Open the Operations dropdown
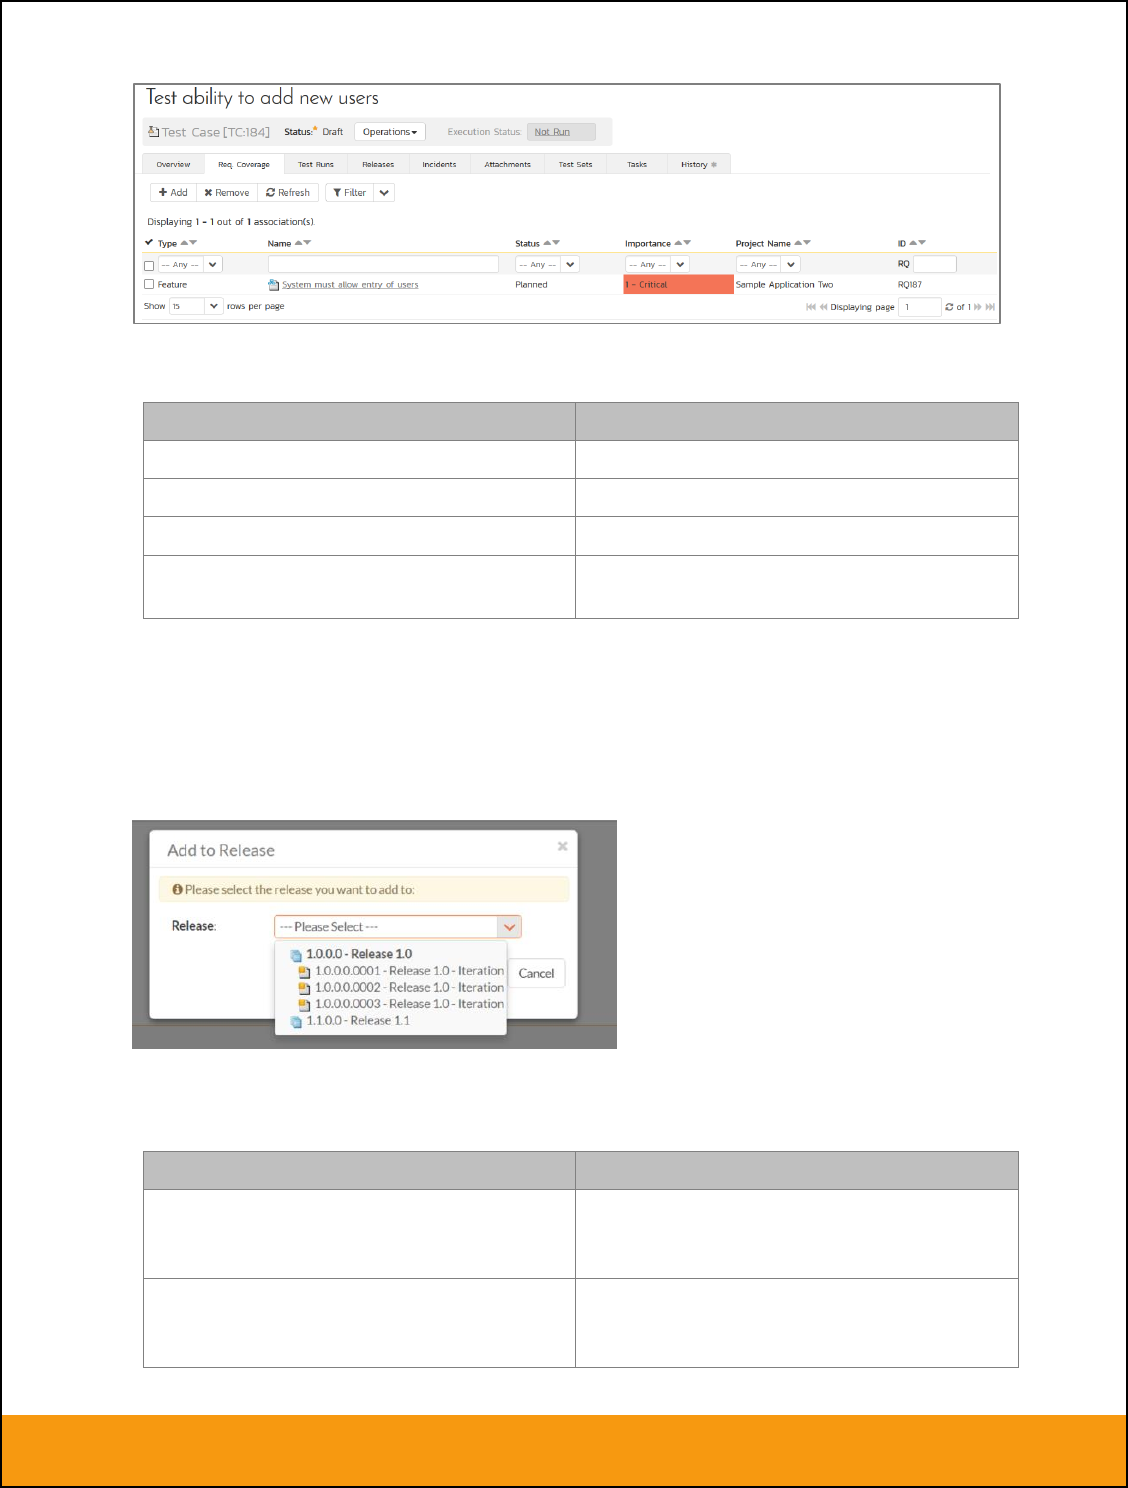1128x1488 pixels. click(x=390, y=132)
